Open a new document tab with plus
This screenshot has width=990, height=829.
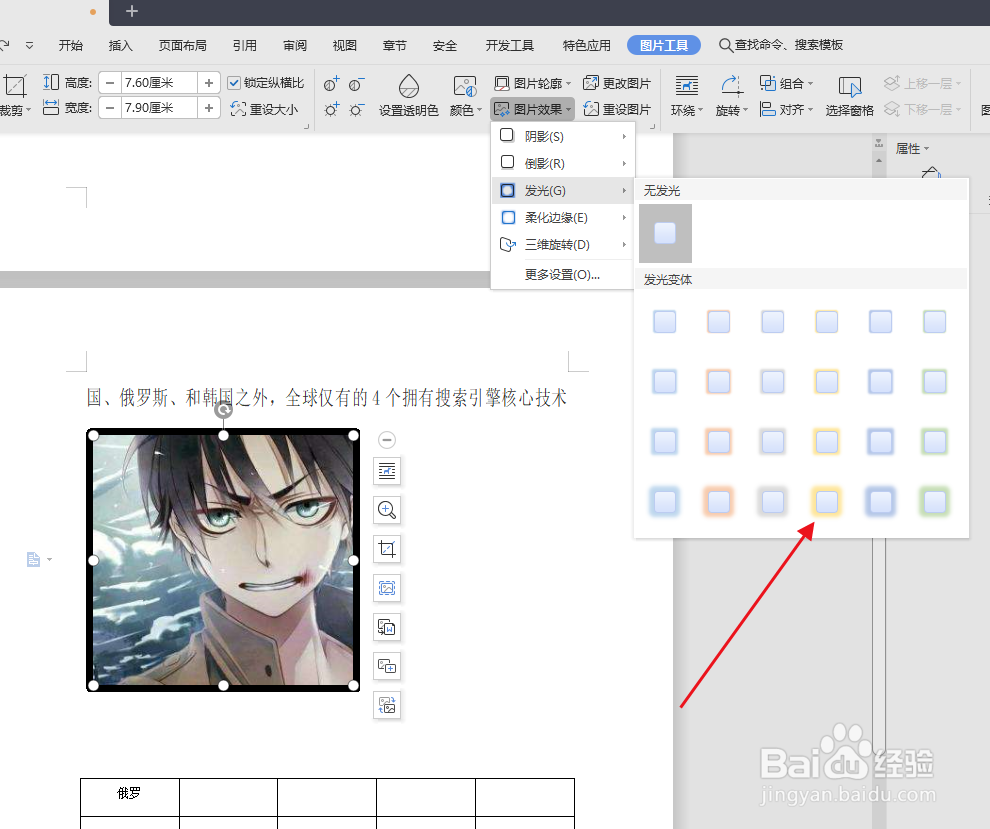point(131,11)
